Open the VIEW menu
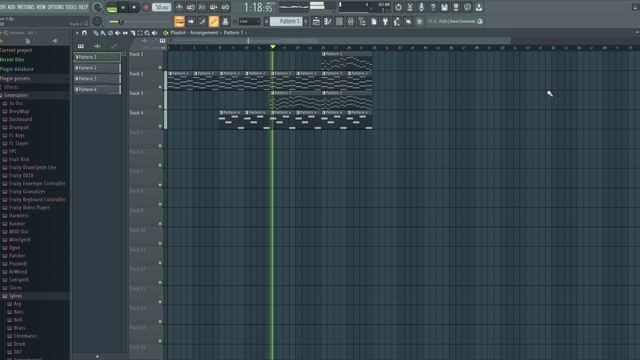Screen dimensions: 640x360 click(41, 7)
